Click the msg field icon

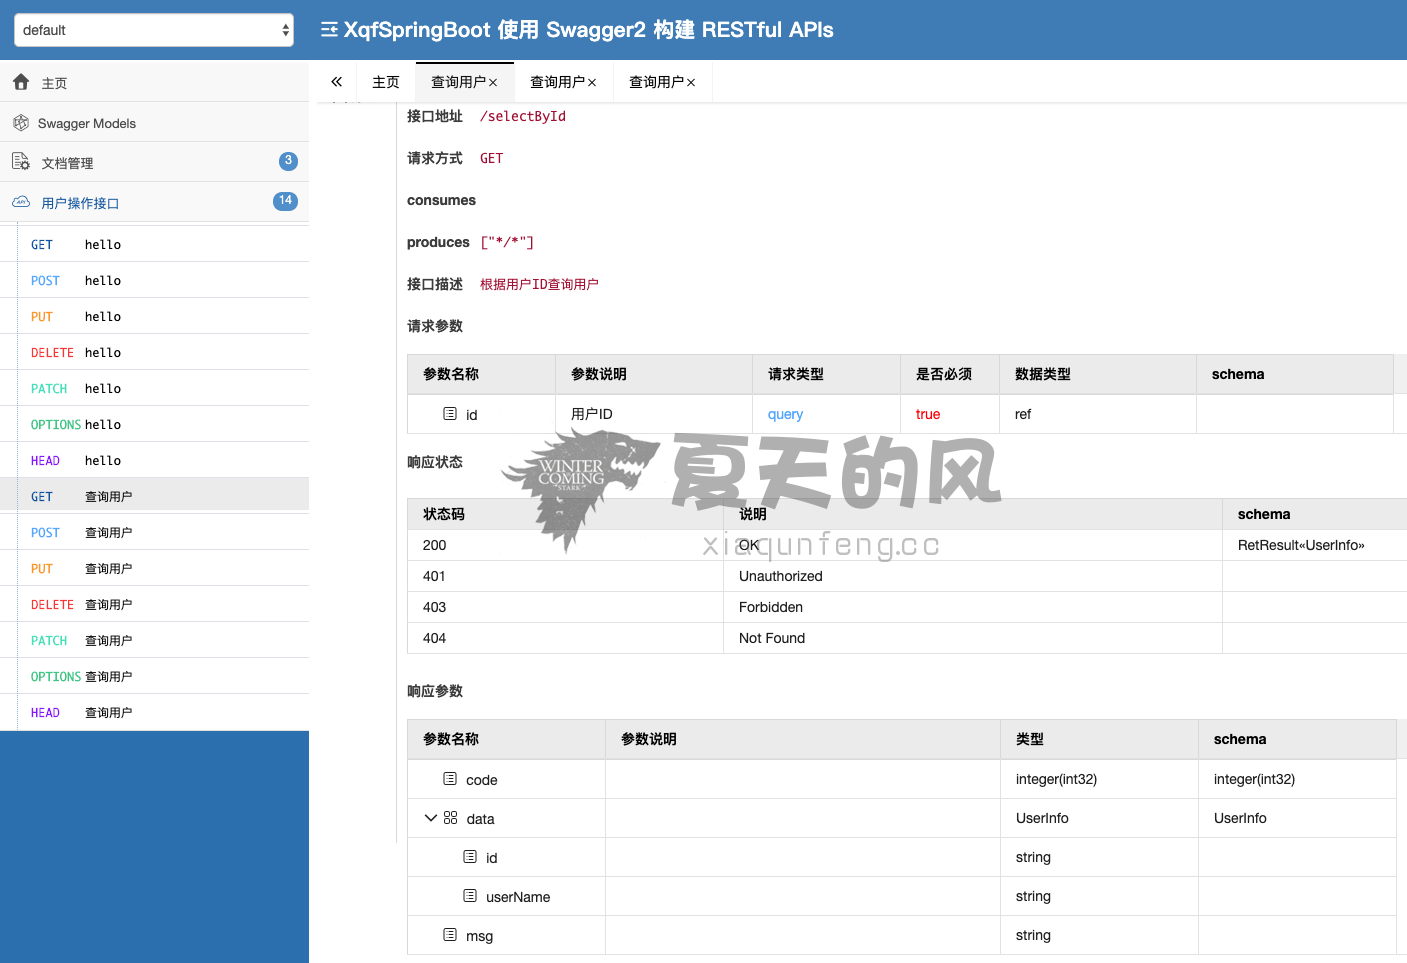[450, 935]
